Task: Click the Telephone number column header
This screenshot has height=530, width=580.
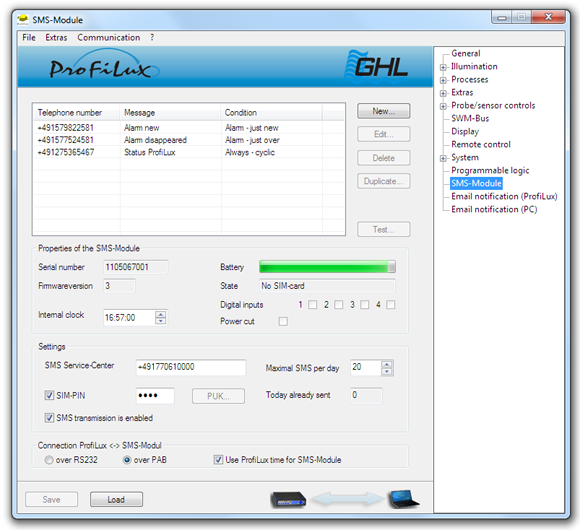Action: (77, 112)
